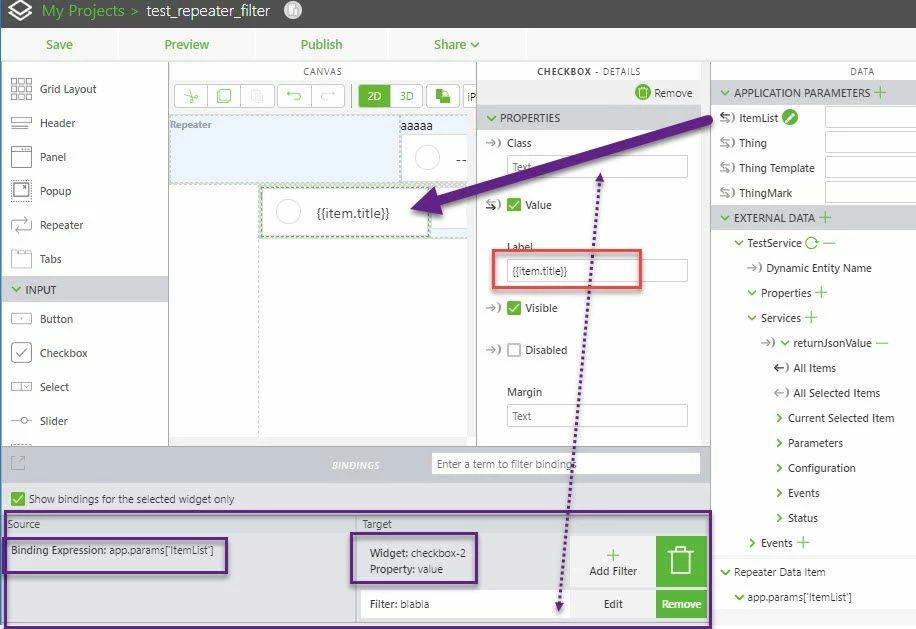Expand Current Selected Item node
The width and height of the screenshot is (916, 629).
779,418
